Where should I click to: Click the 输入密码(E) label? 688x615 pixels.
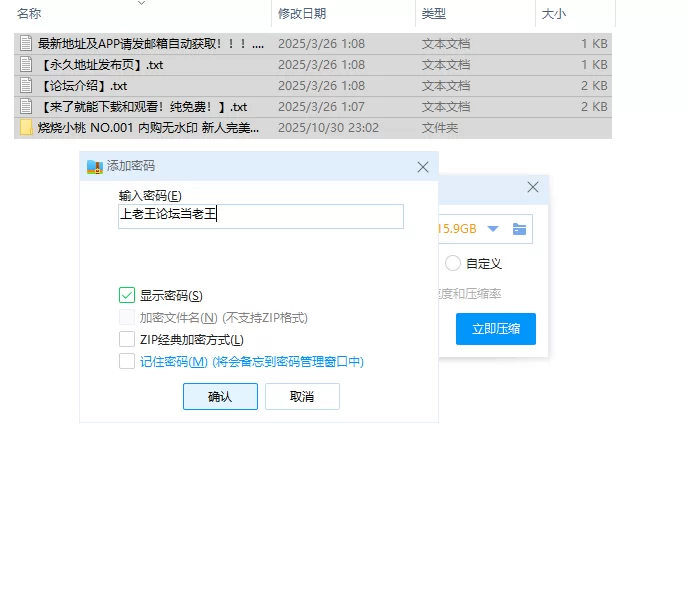pyautogui.click(x=150, y=196)
